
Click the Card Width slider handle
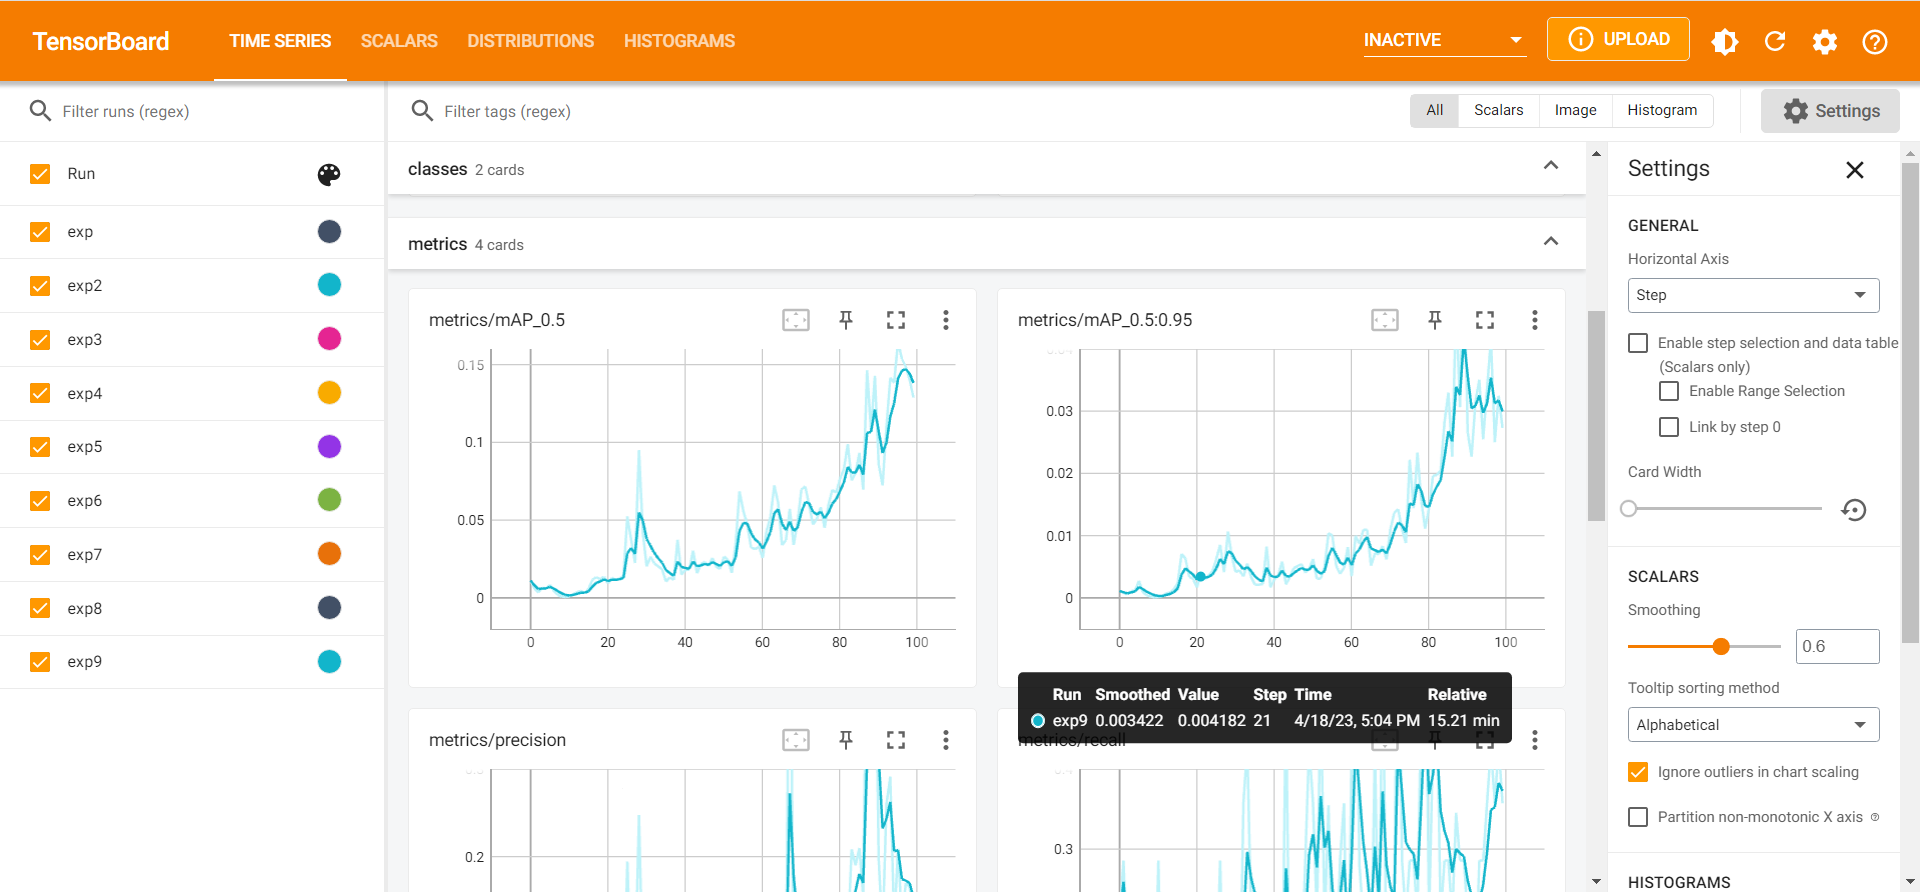pyautogui.click(x=1629, y=509)
